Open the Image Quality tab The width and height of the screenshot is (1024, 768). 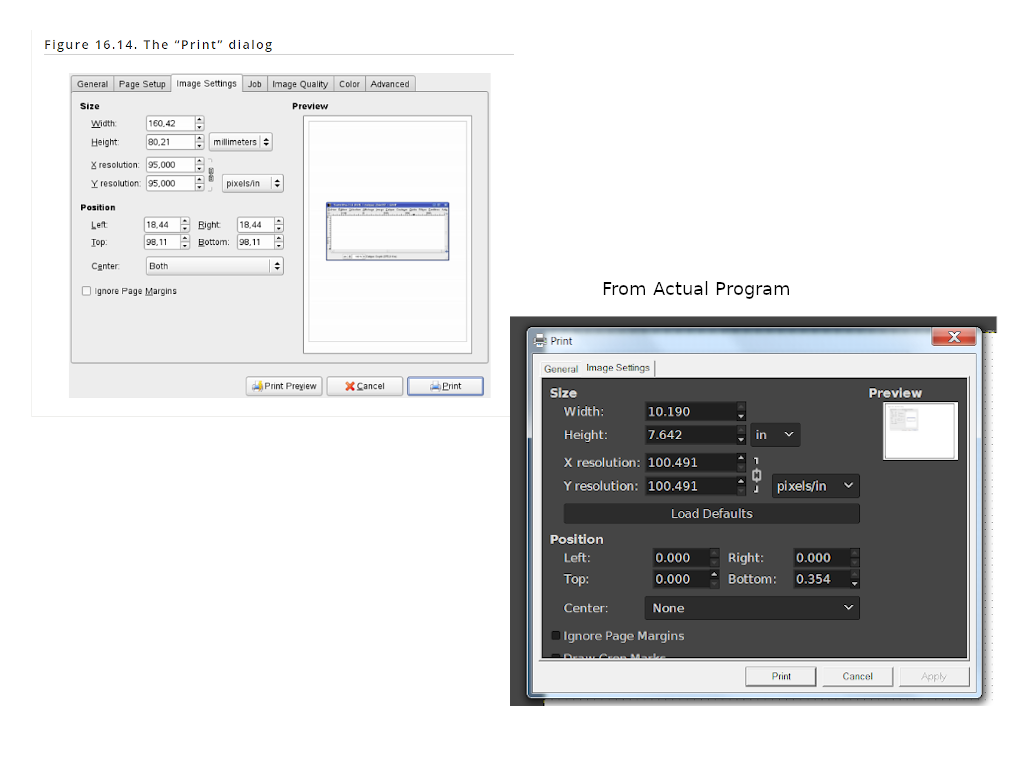coord(300,84)
